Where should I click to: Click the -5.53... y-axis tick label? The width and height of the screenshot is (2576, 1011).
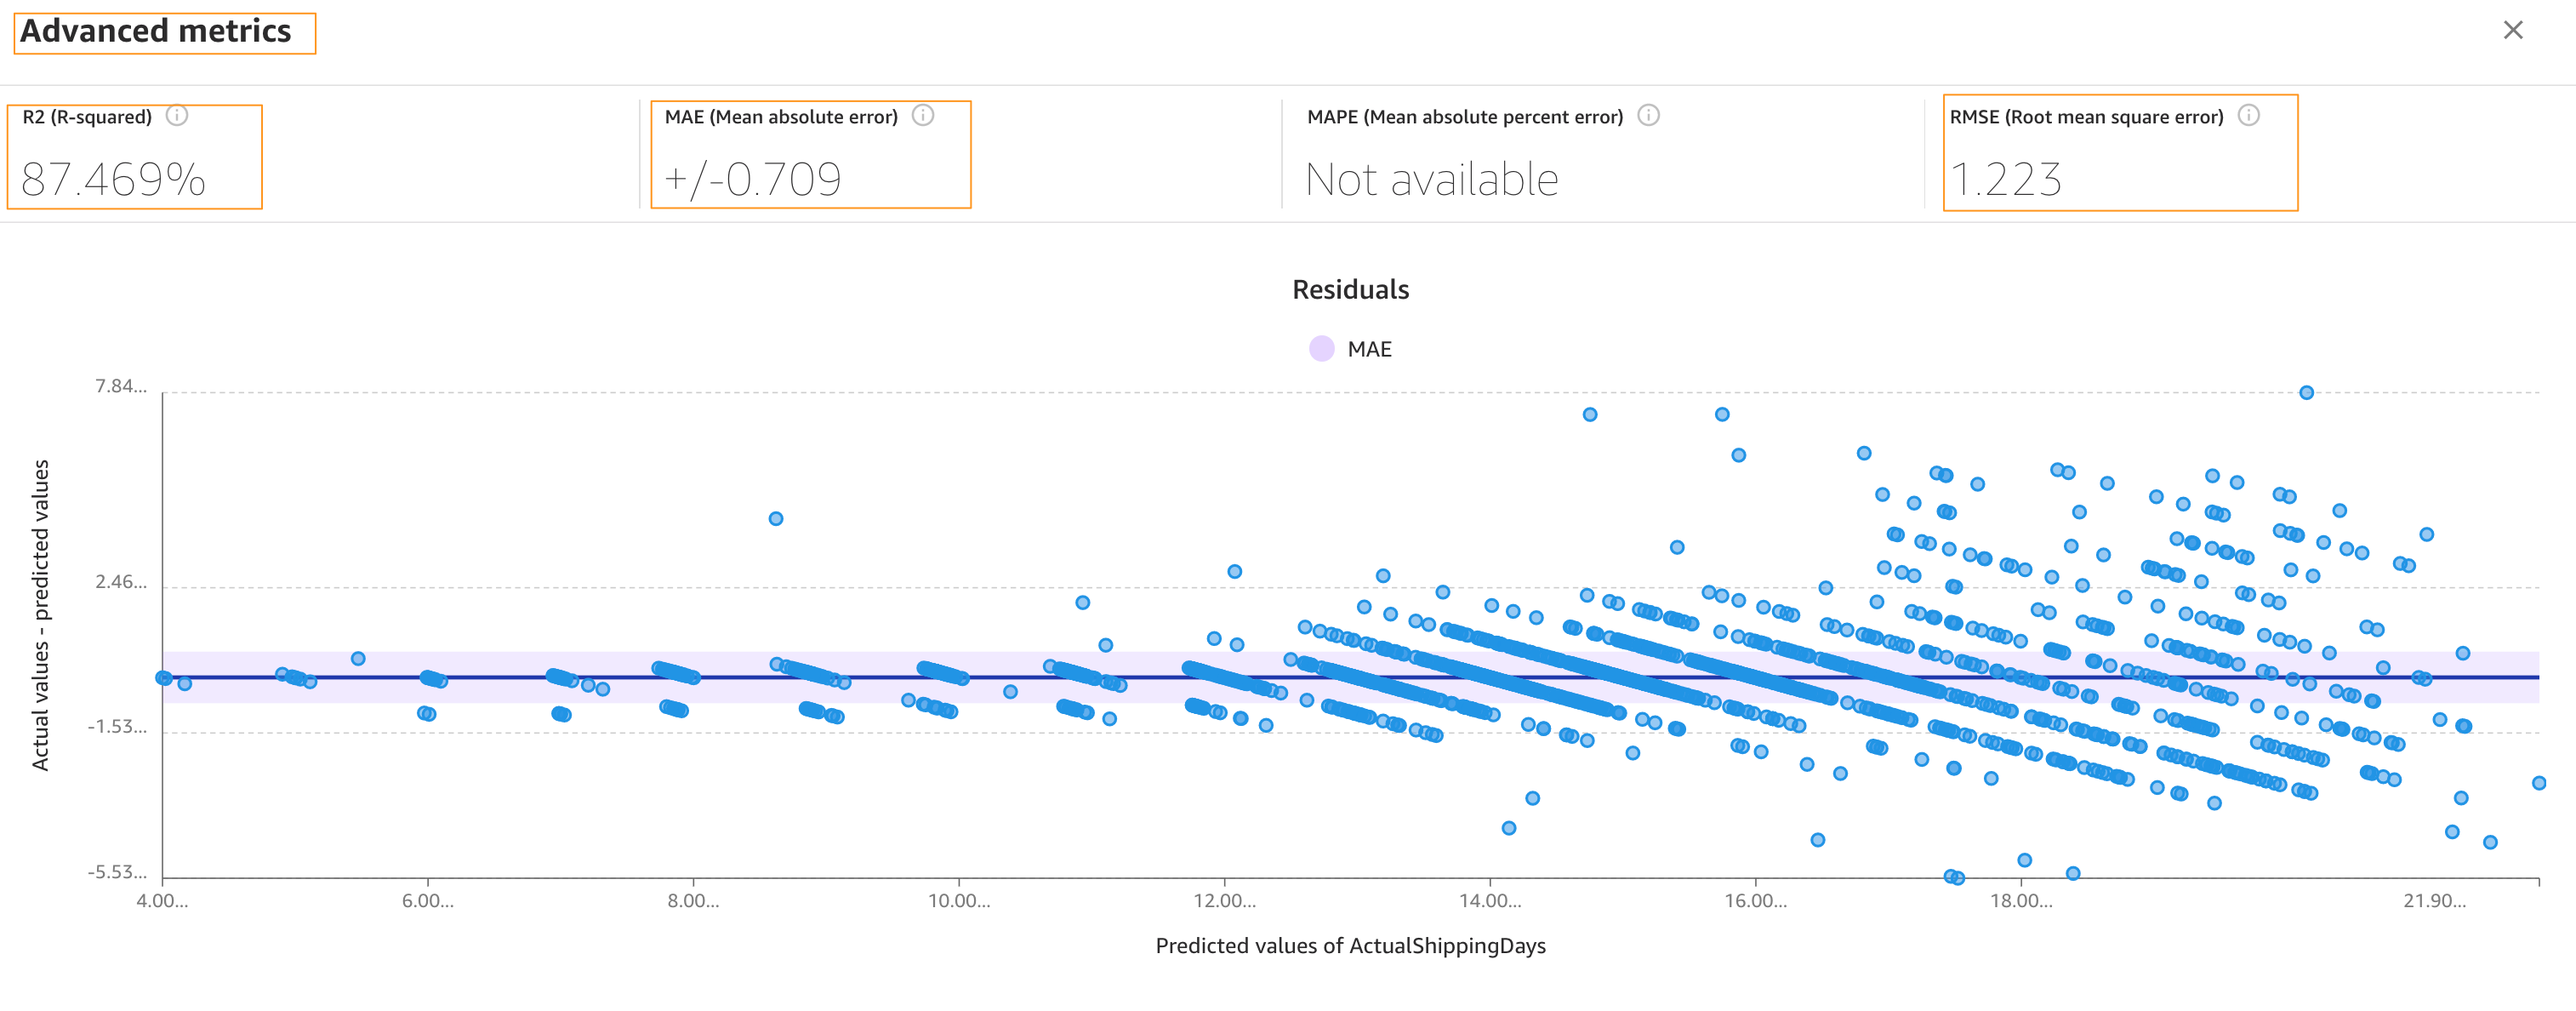click(117, 872)
